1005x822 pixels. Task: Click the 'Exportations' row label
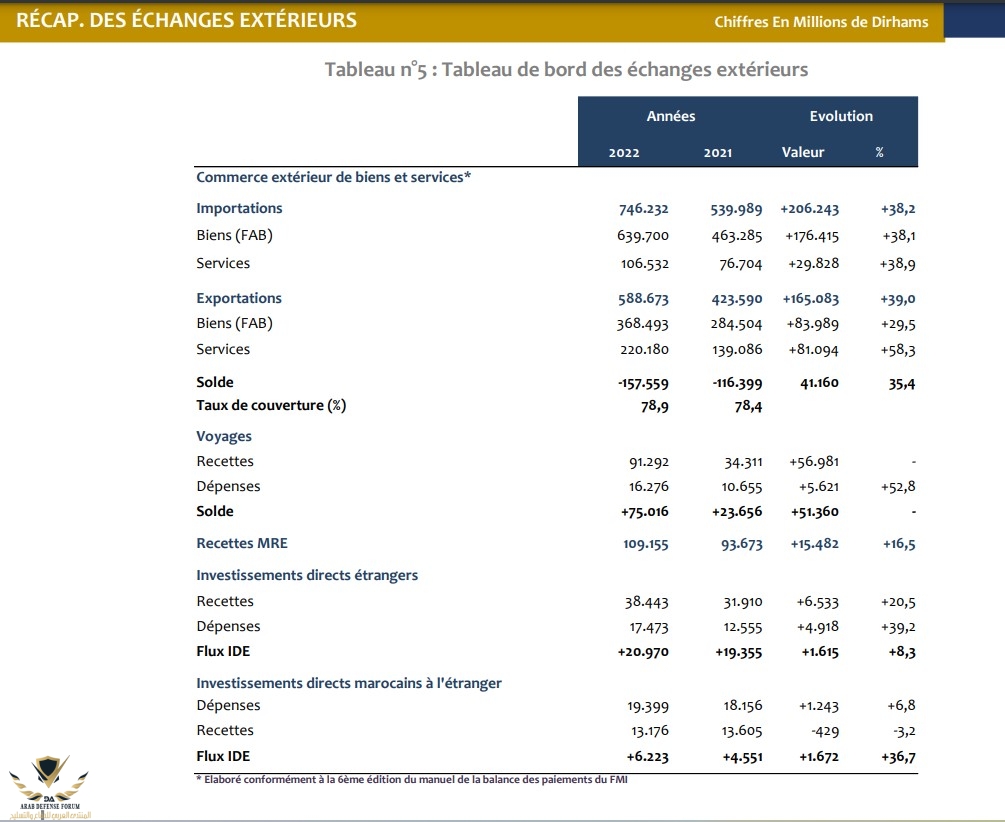pyautogui.click(x=239, y=298)
